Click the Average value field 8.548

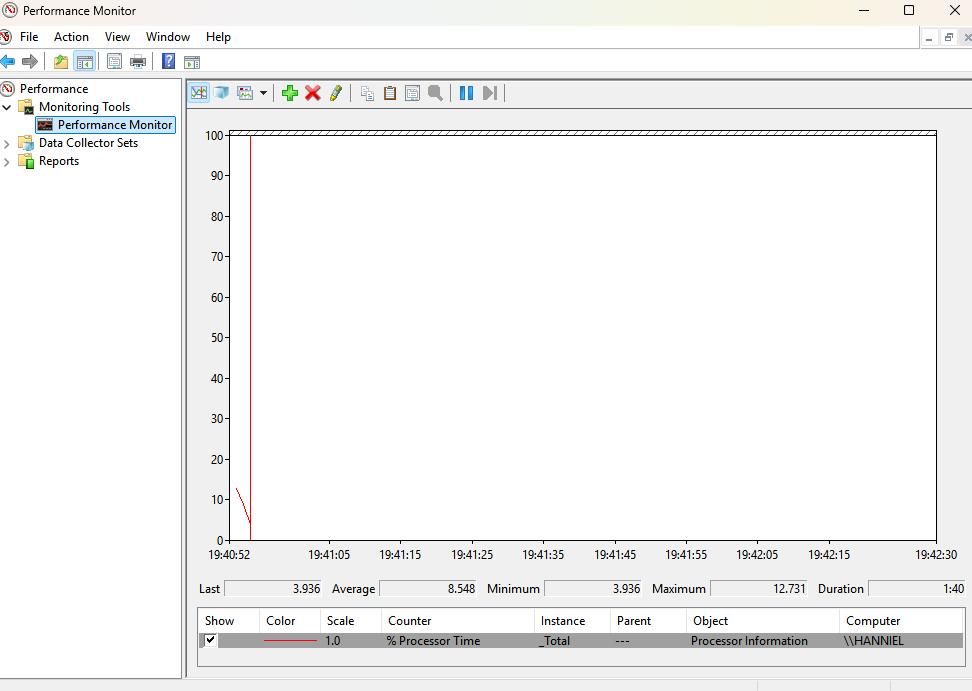pyautogui.click(x=428, y=588)
